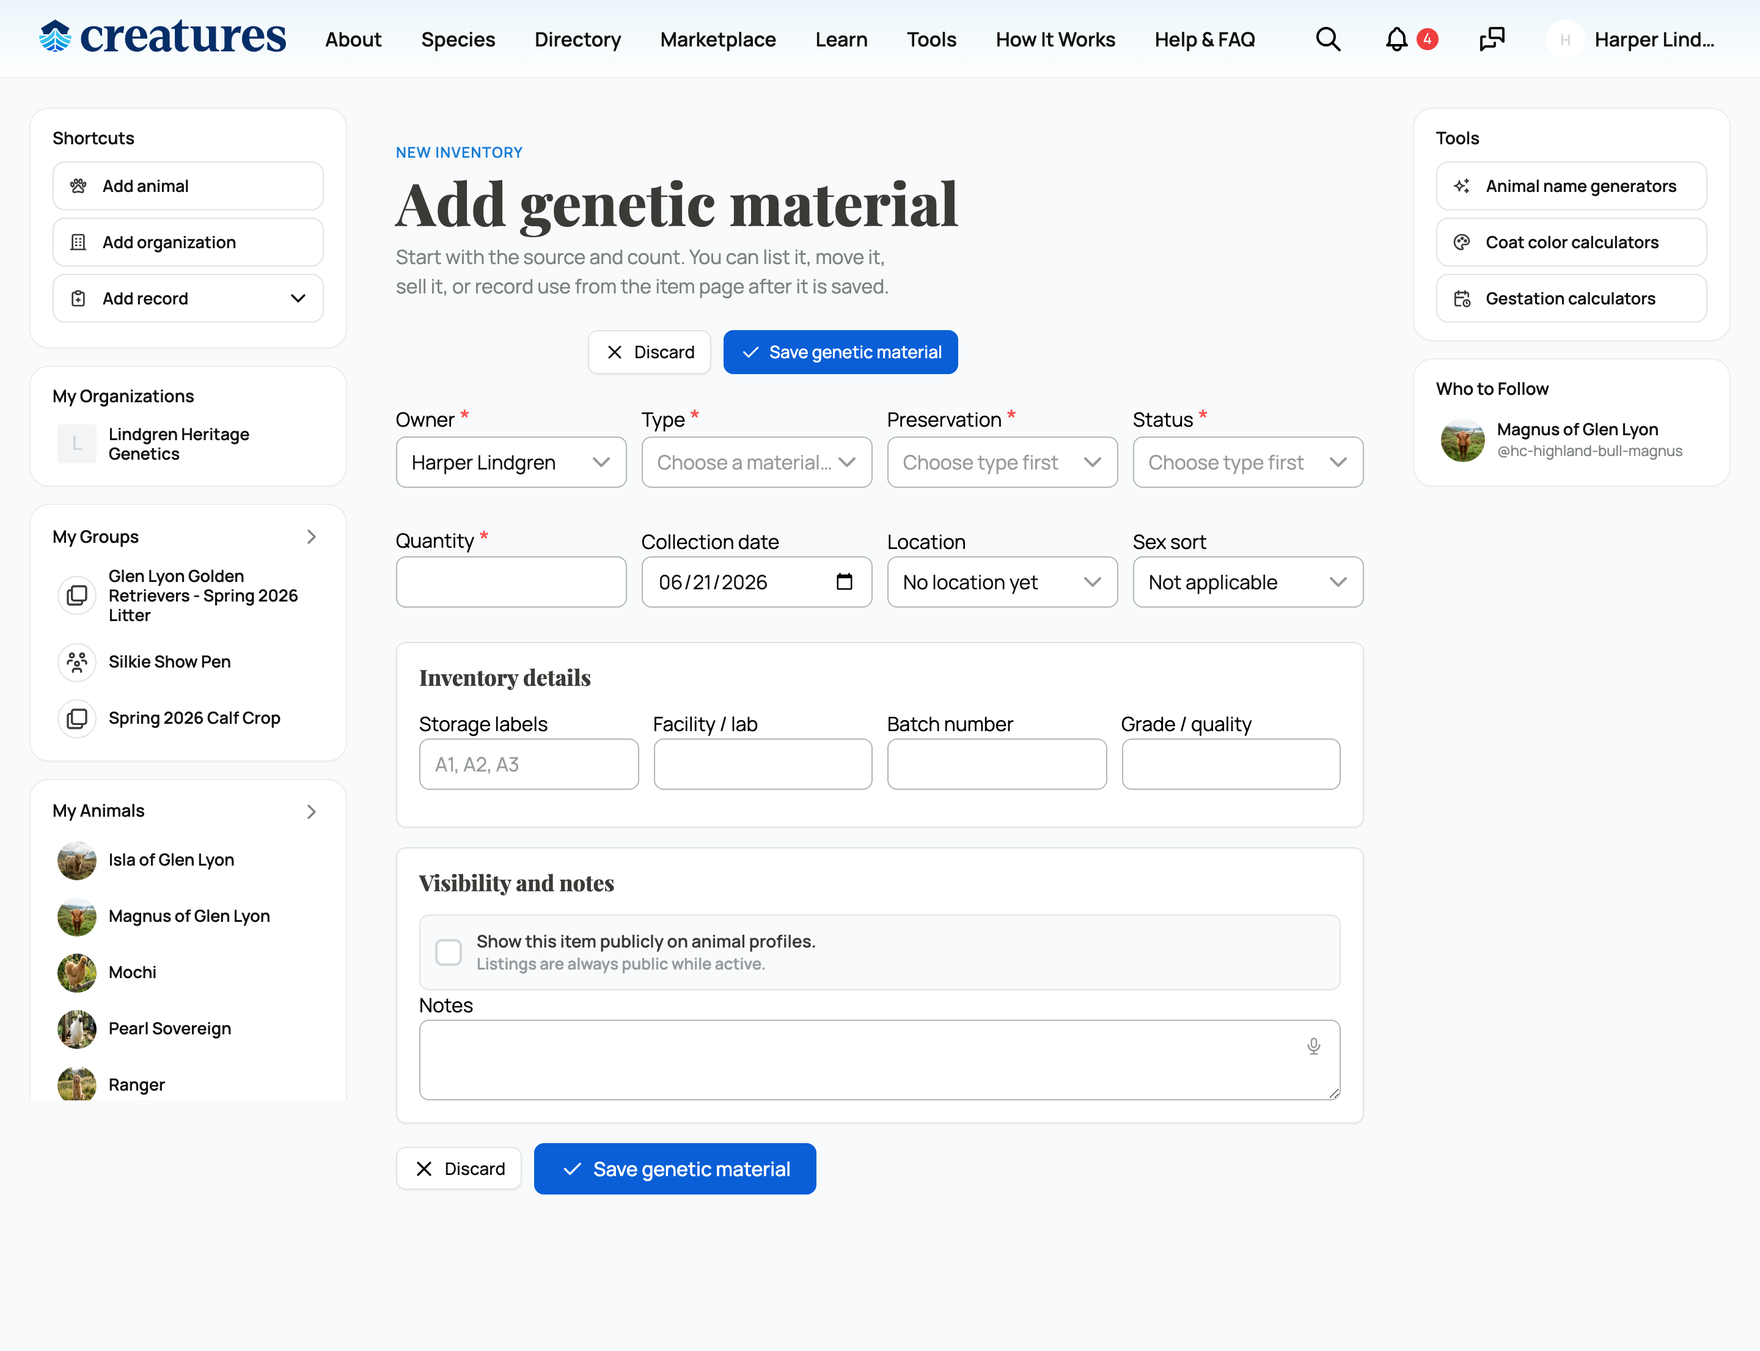1760x1351 pixels.
Task: Click calendar icon on Gestation calculators
Action: tap(1462, 298)
